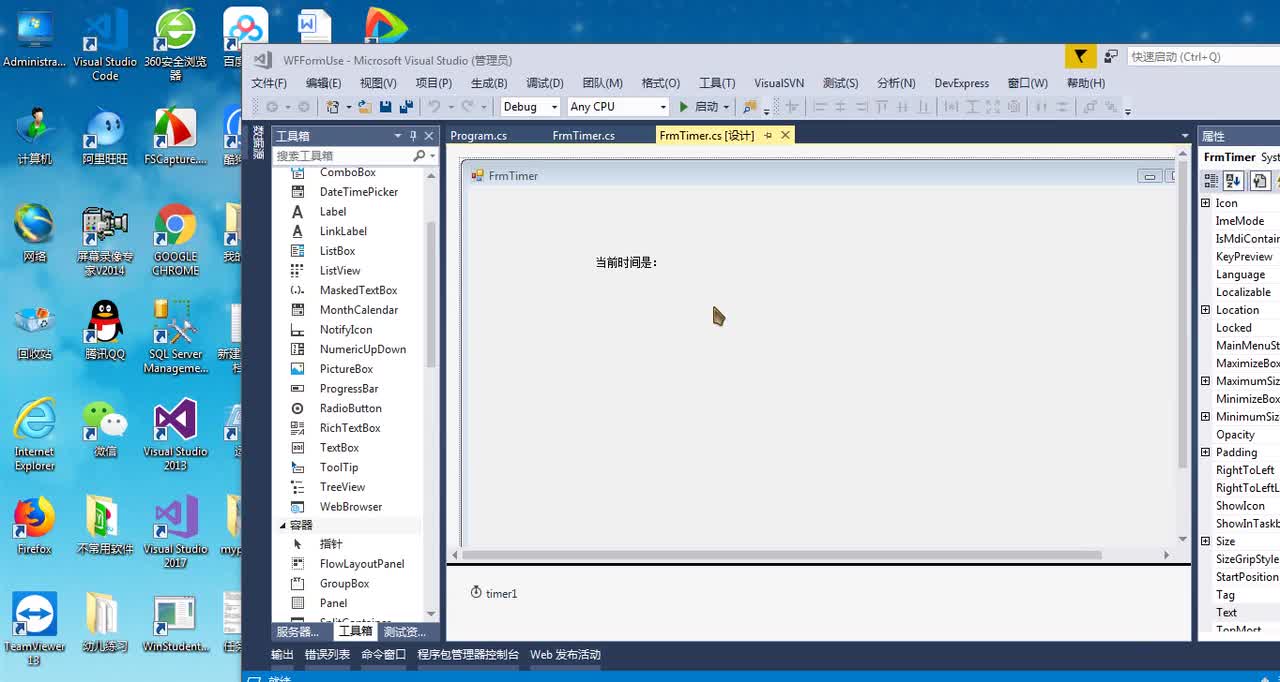Choose the ListView control icon
This screenshot has width=1280, height=682.
[297, 271]
